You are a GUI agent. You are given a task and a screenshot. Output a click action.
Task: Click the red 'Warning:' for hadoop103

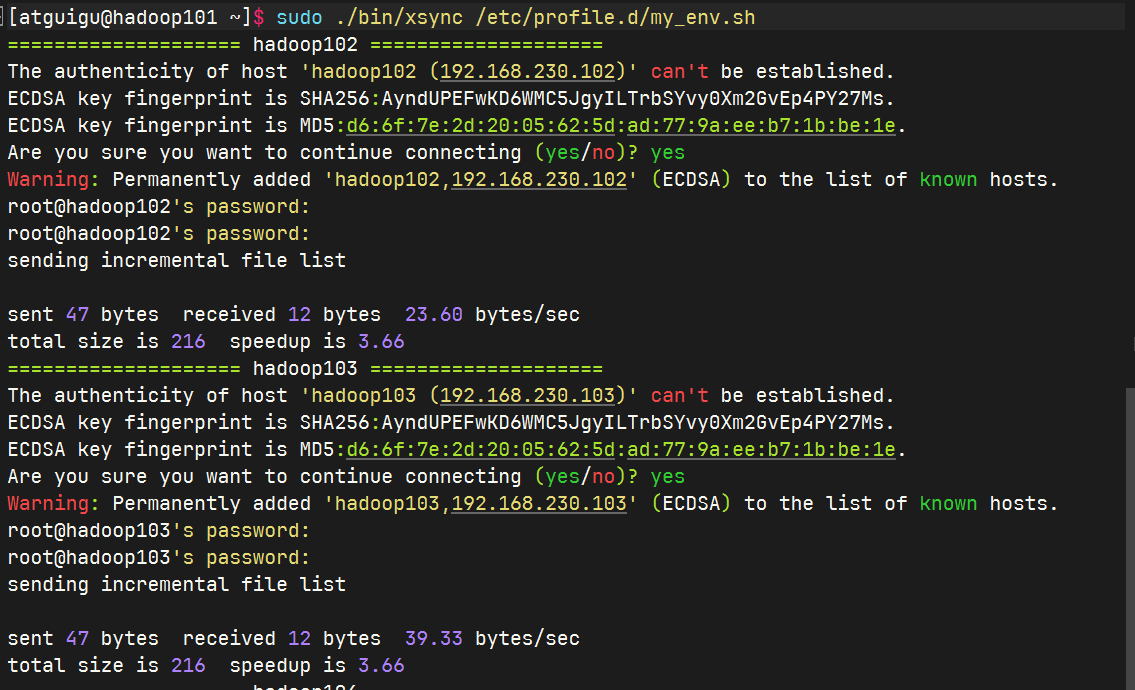pos(53,503)
